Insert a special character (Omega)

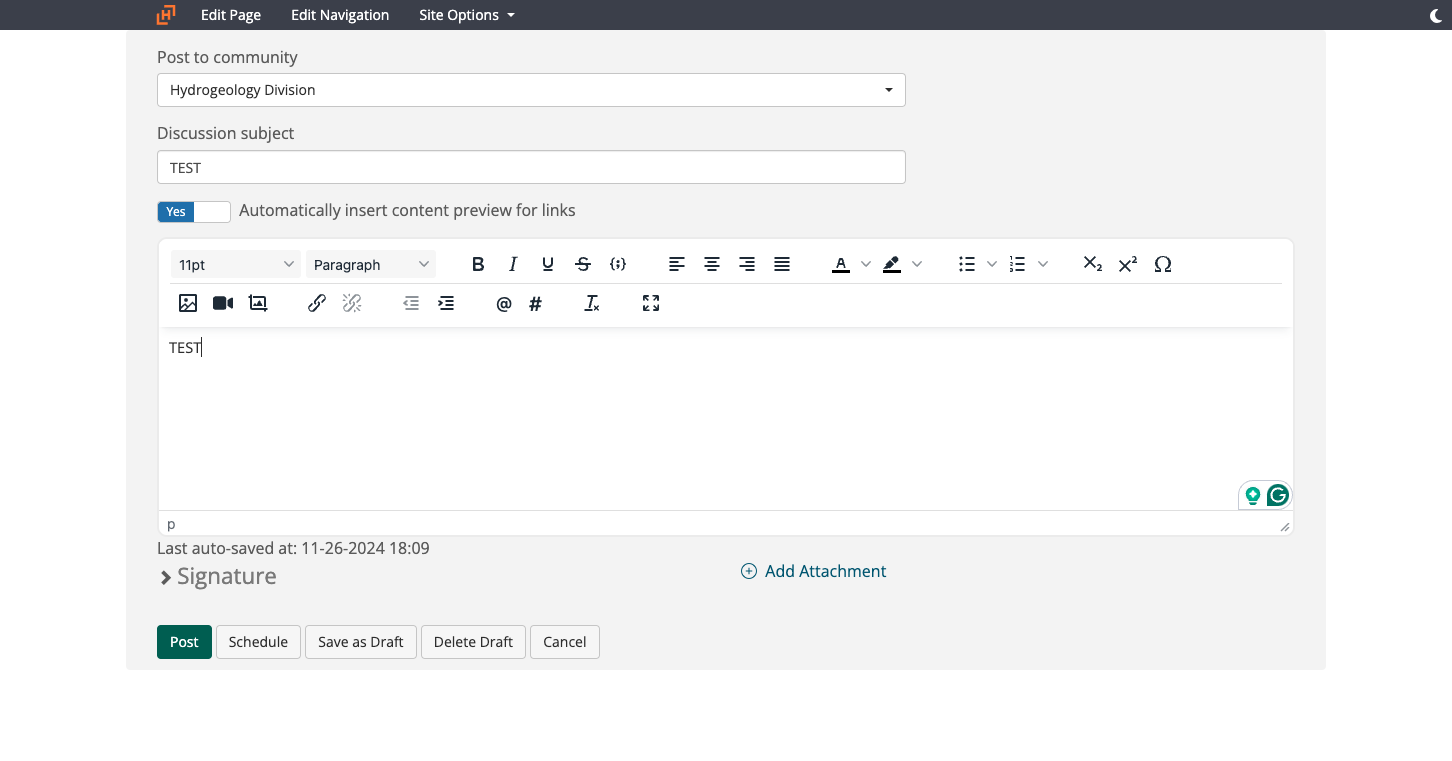coord(1163,264)
